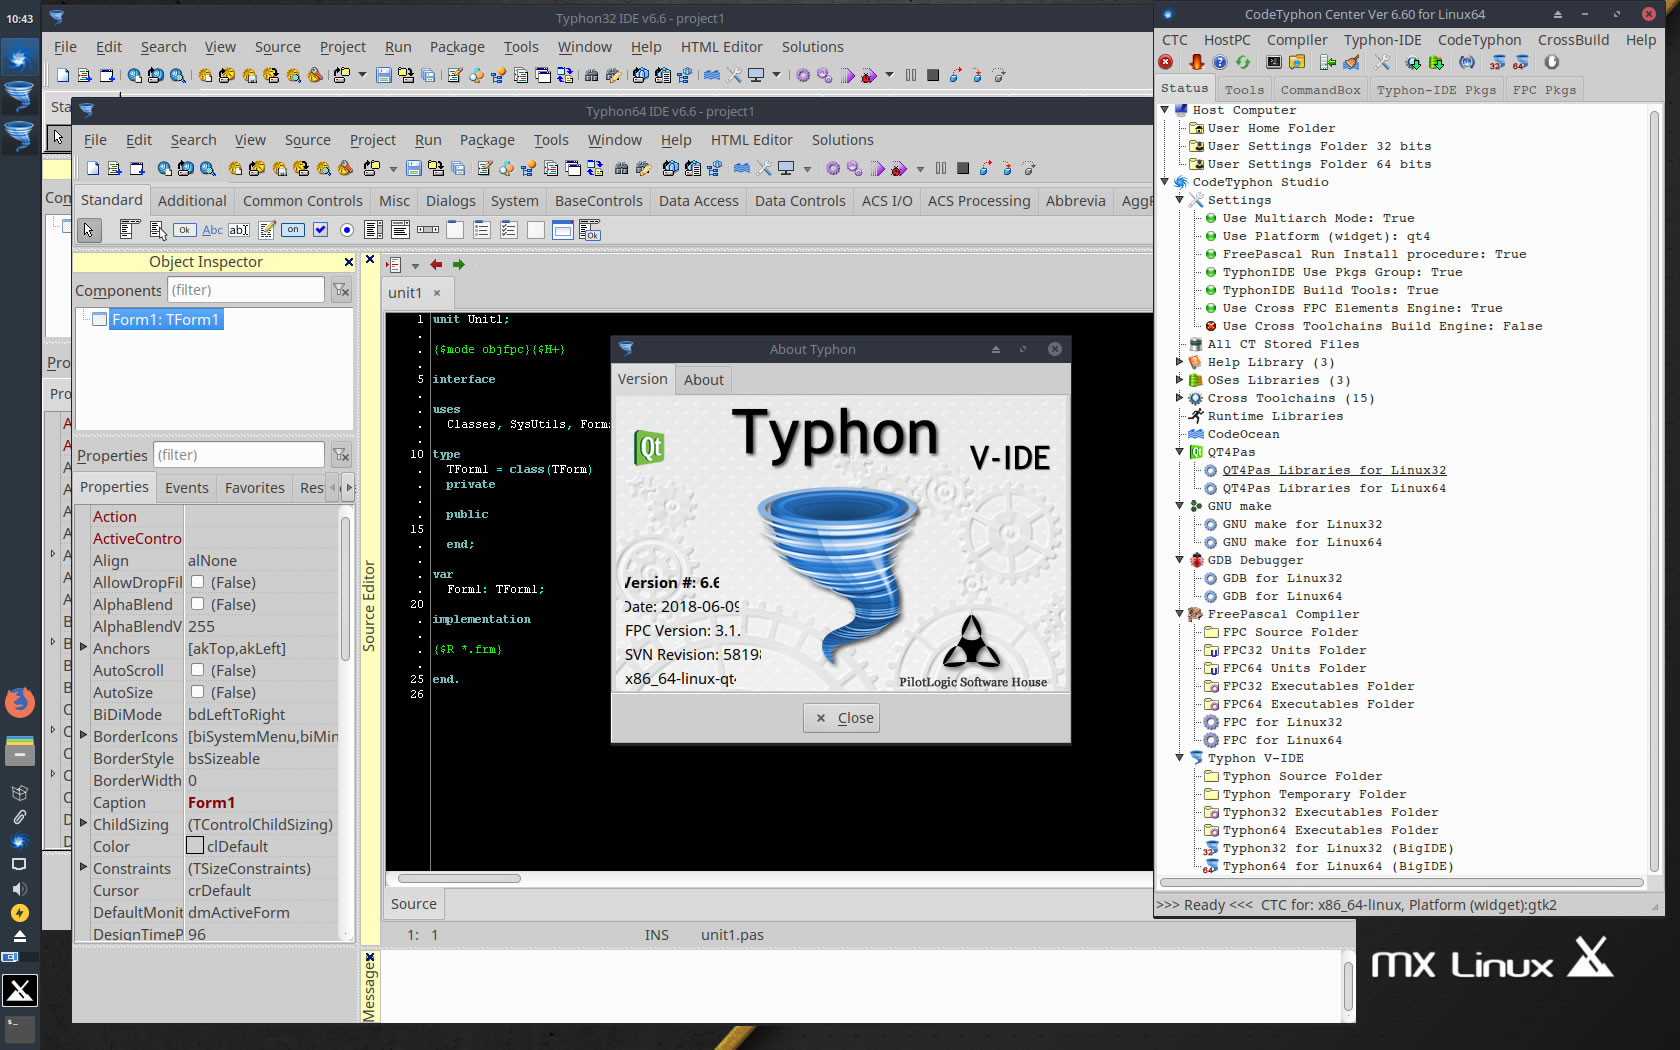Click red Jump Back arrow in Source Editor

[436, 265]
